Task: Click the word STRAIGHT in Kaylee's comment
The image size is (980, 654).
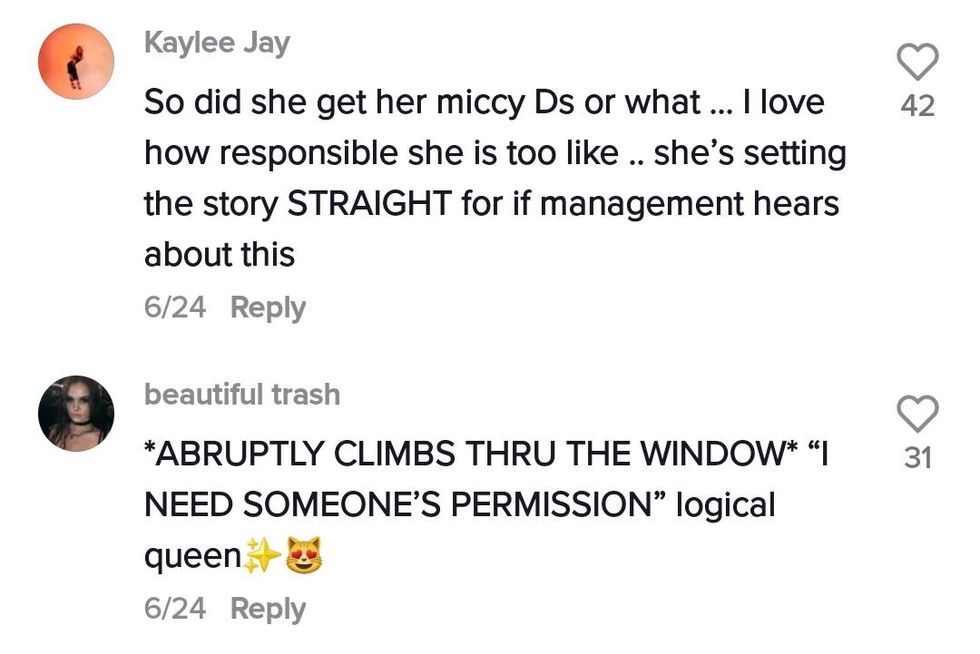Action: (x=368, y=204)
